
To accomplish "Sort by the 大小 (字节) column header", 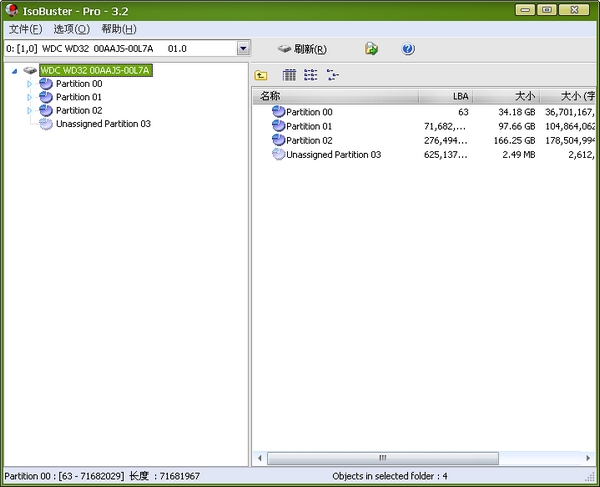I will [568, 96].
